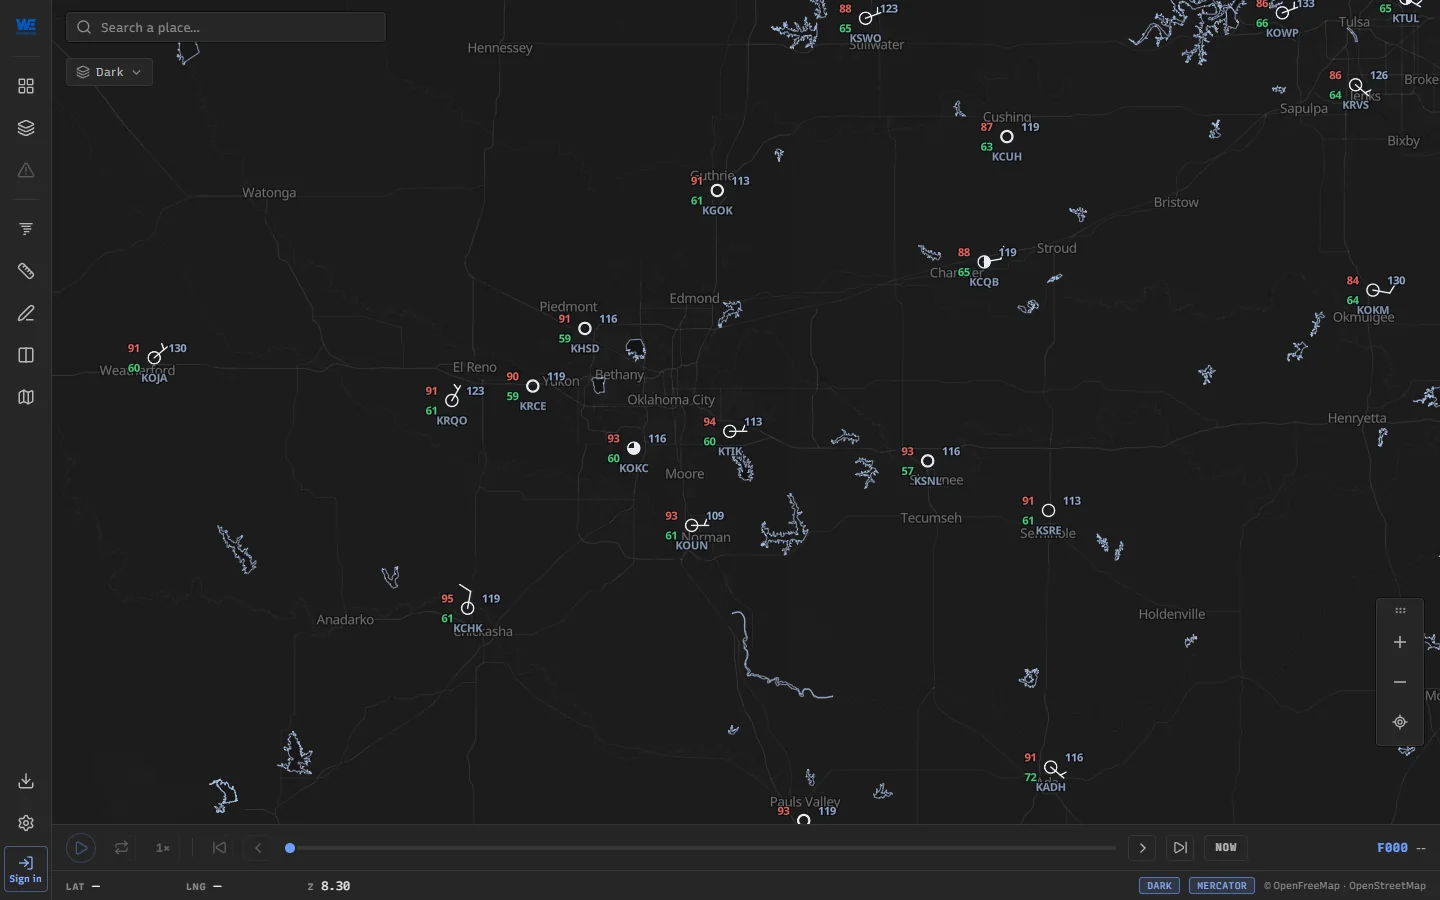Viewport: 1440px width, 900px height.
Task: Click the timeline slider track
Action: tap(703, 848)
